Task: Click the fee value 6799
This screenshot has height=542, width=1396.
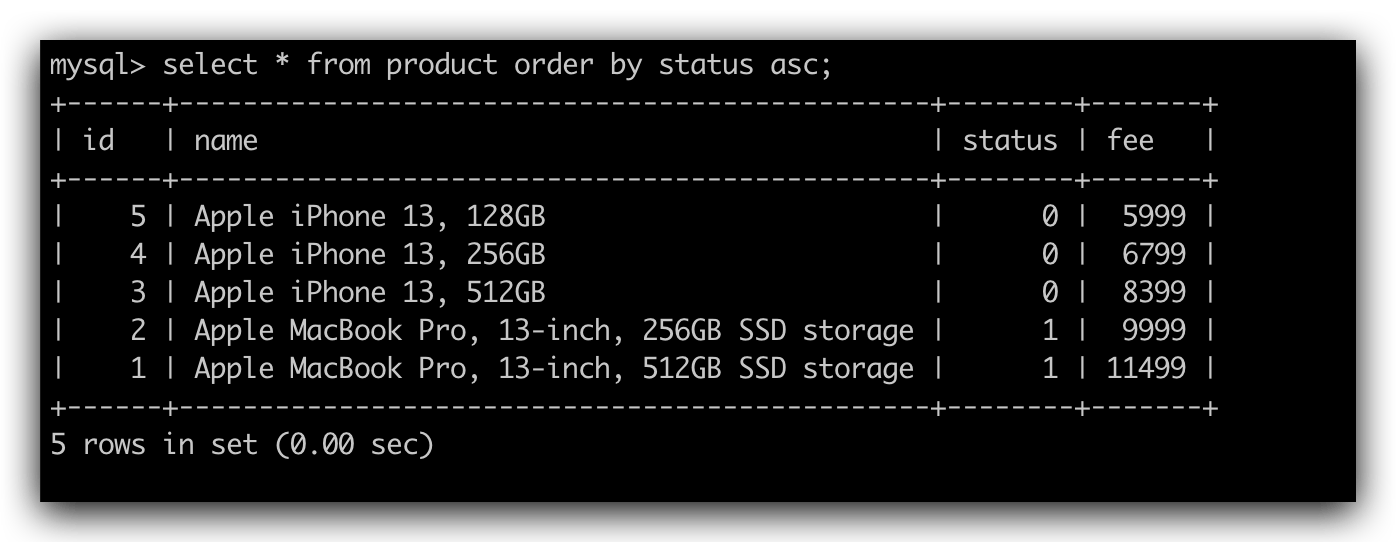Action: click(x=1154, y=255)
